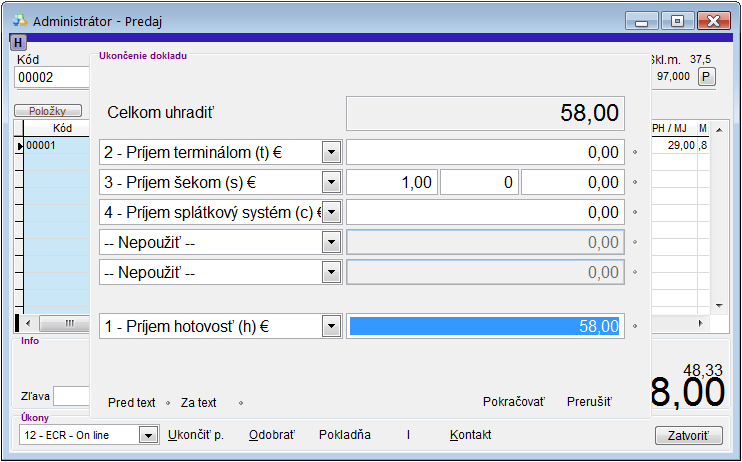The image size is (742, 462).
Task: Click Prerušiť to cancel payment
Action: coord(588,402)
